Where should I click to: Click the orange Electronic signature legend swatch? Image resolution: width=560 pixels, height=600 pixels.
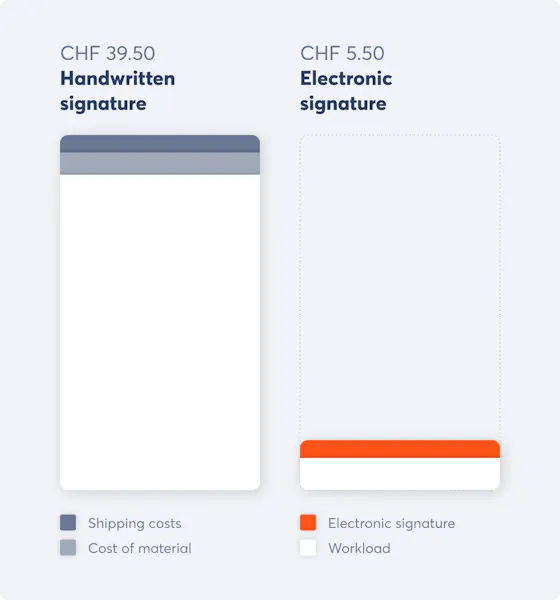click(308, 522)
